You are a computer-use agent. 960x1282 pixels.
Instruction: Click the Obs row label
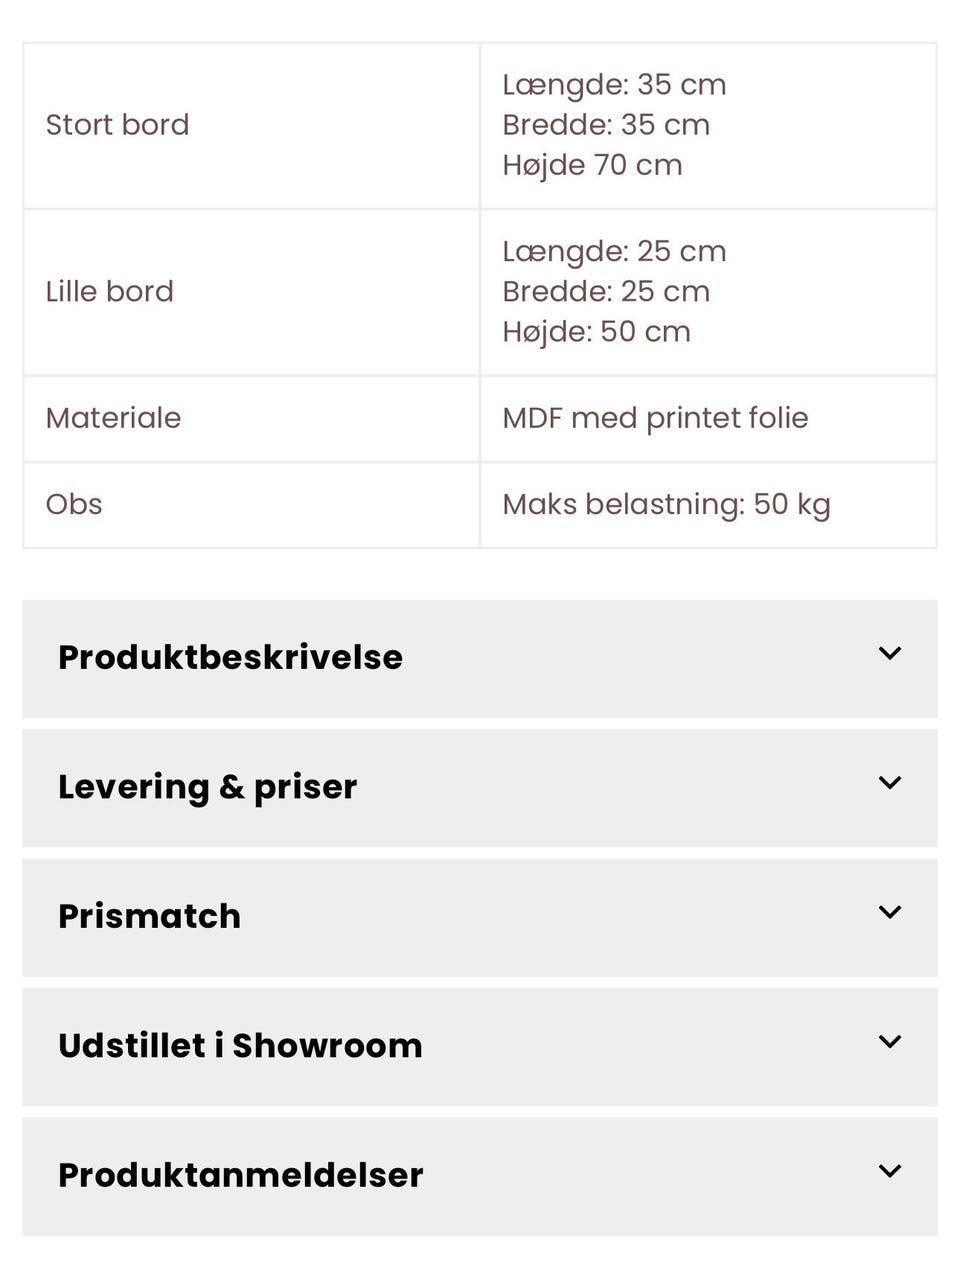click(x=74, y=504)
